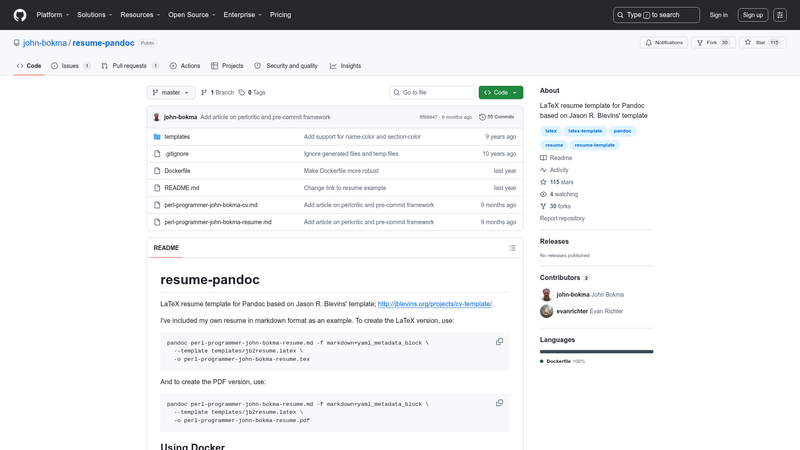
Task: Expand the Platform menu
Action: (x=53, y=15)
